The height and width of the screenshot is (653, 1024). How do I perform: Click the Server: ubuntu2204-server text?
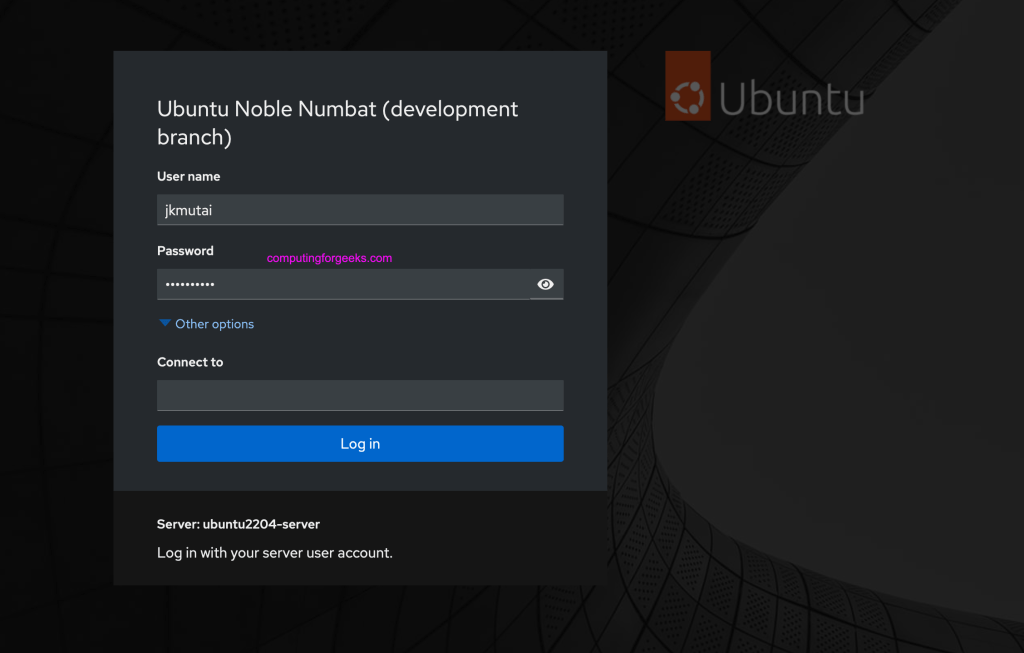[x=238, y=524]
